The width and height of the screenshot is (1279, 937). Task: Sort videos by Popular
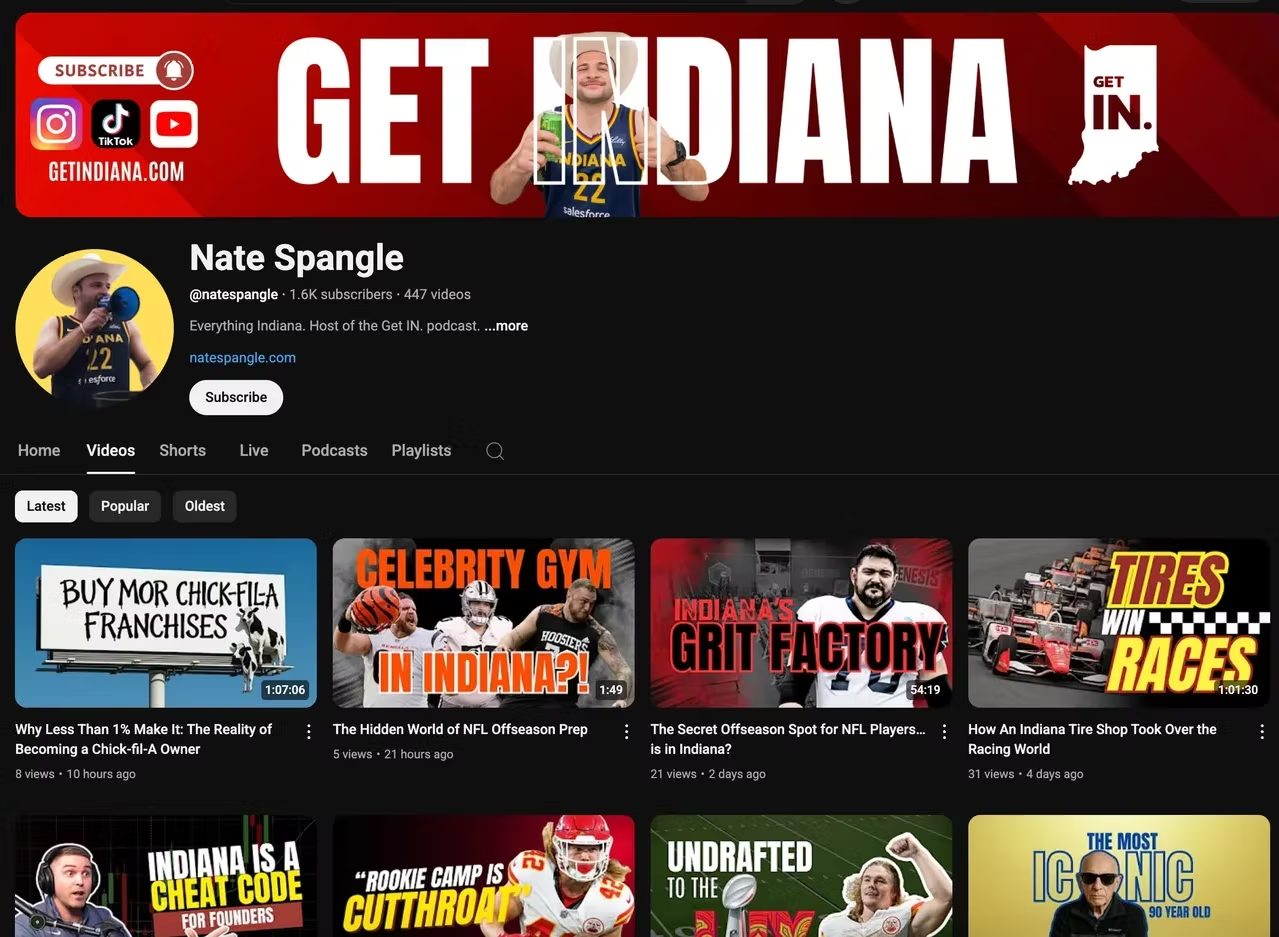[x=125, y=506]
